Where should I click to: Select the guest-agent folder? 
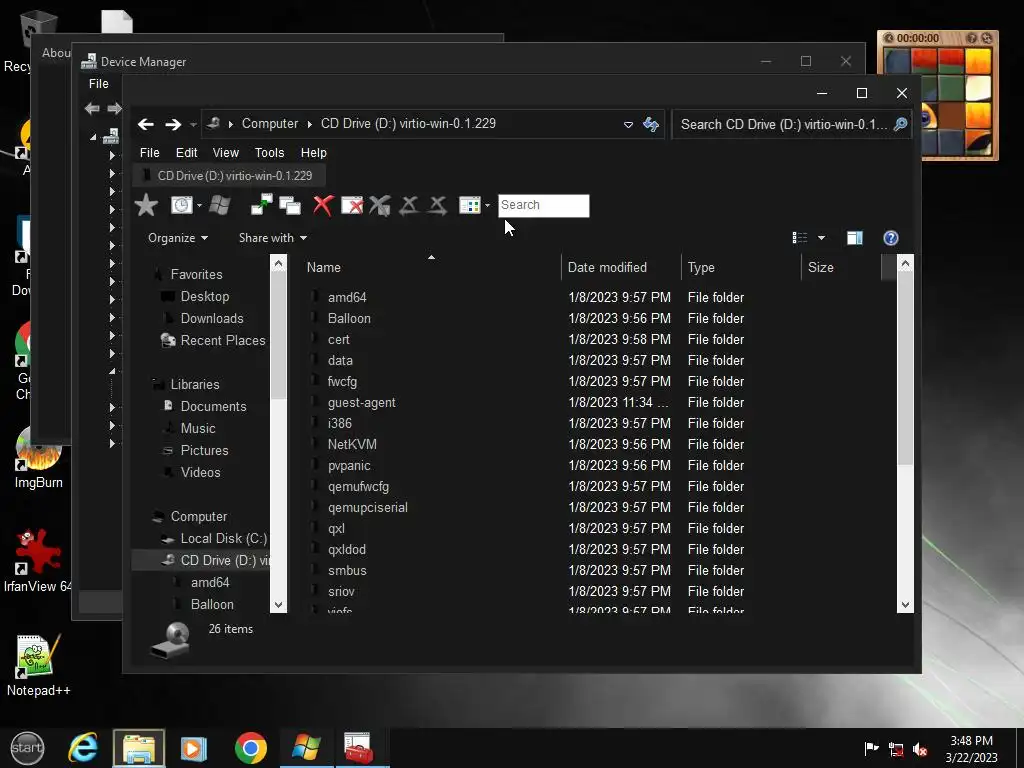[x=361, y=402]
